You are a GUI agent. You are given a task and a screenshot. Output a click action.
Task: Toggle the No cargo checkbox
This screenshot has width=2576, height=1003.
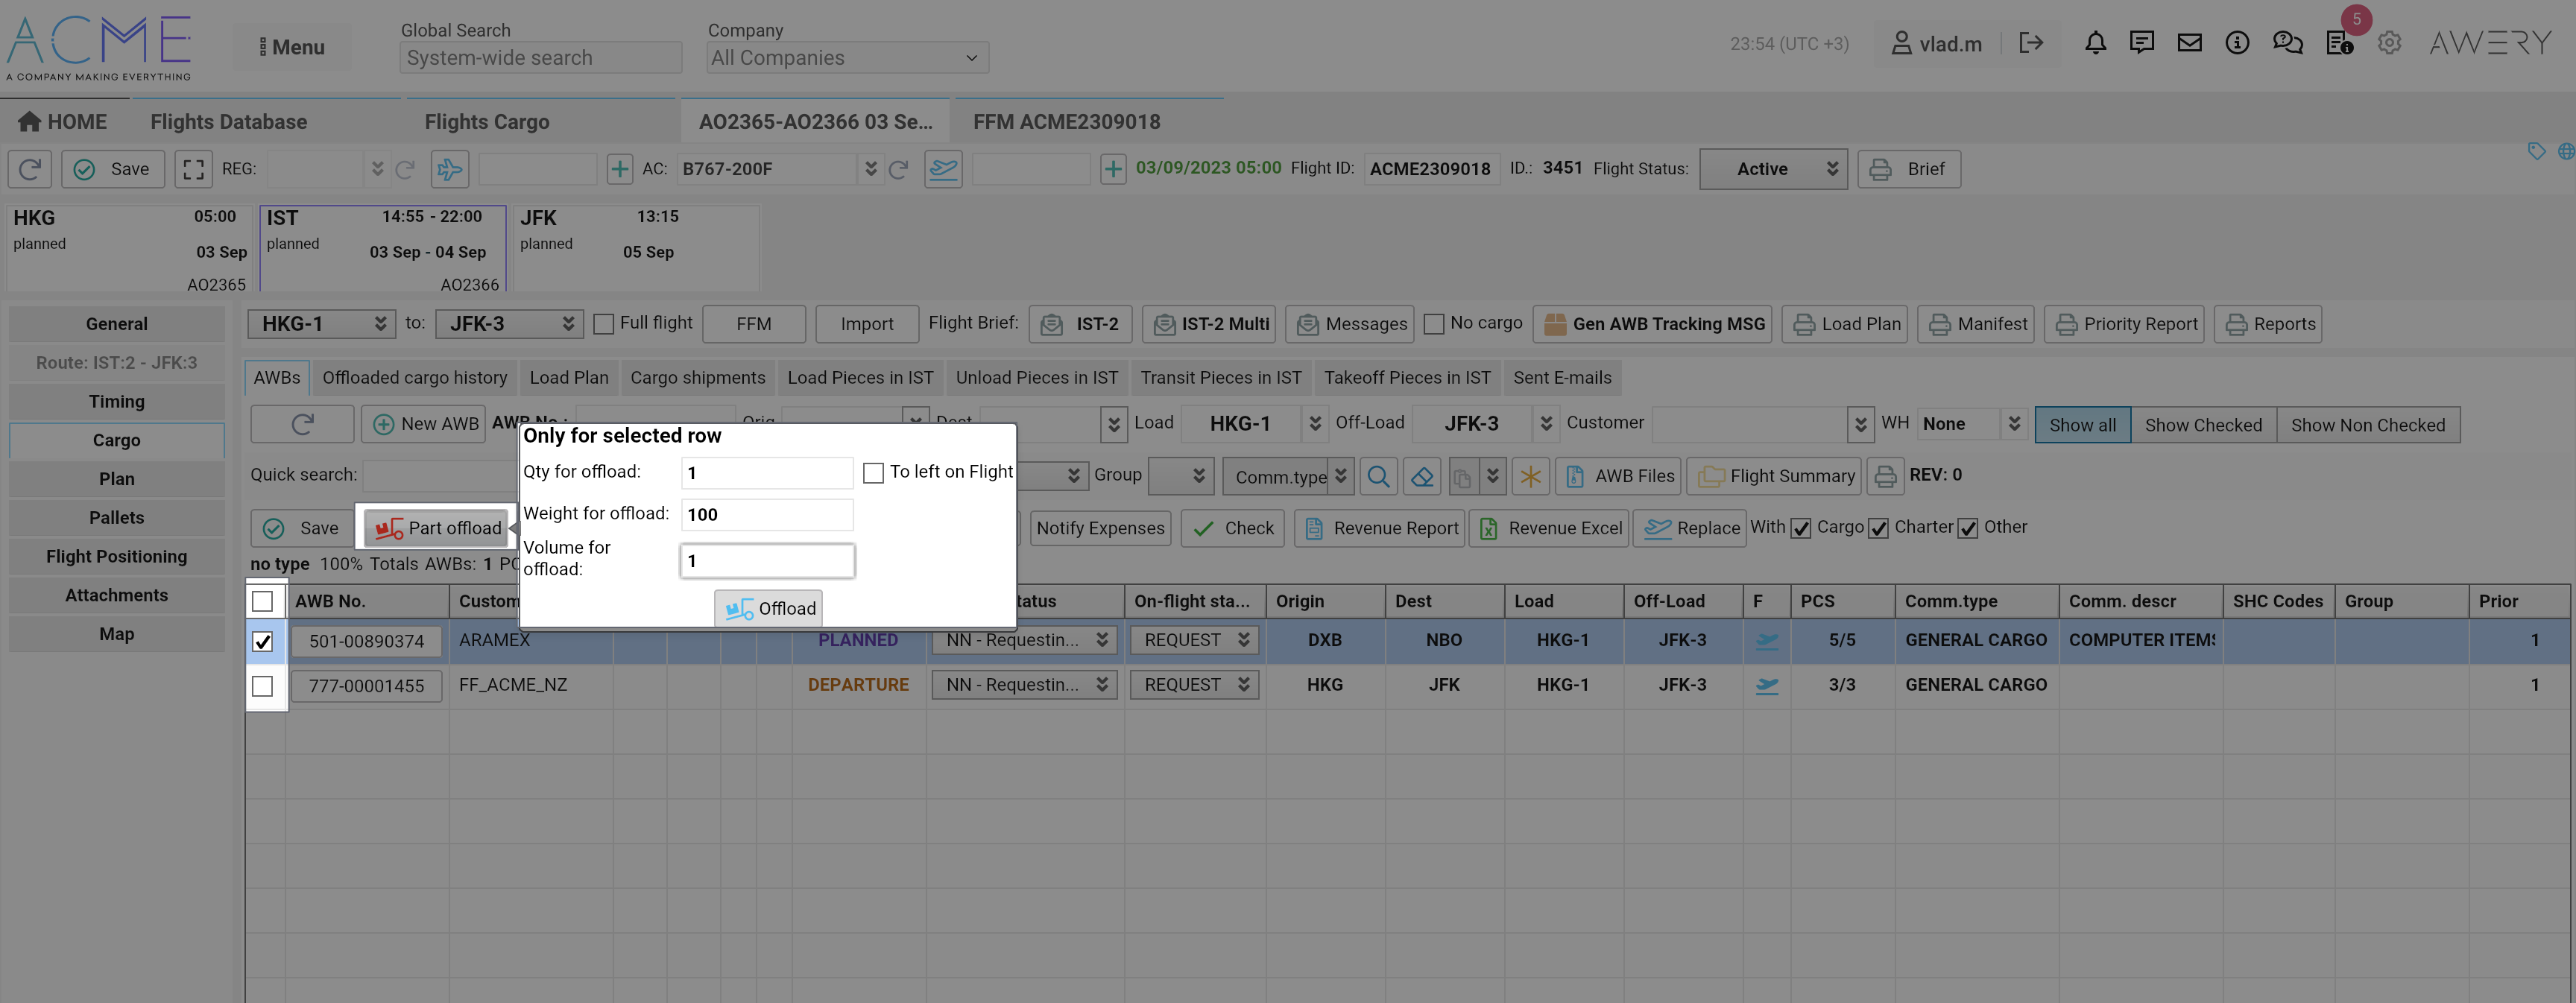tap(1434, 324)
